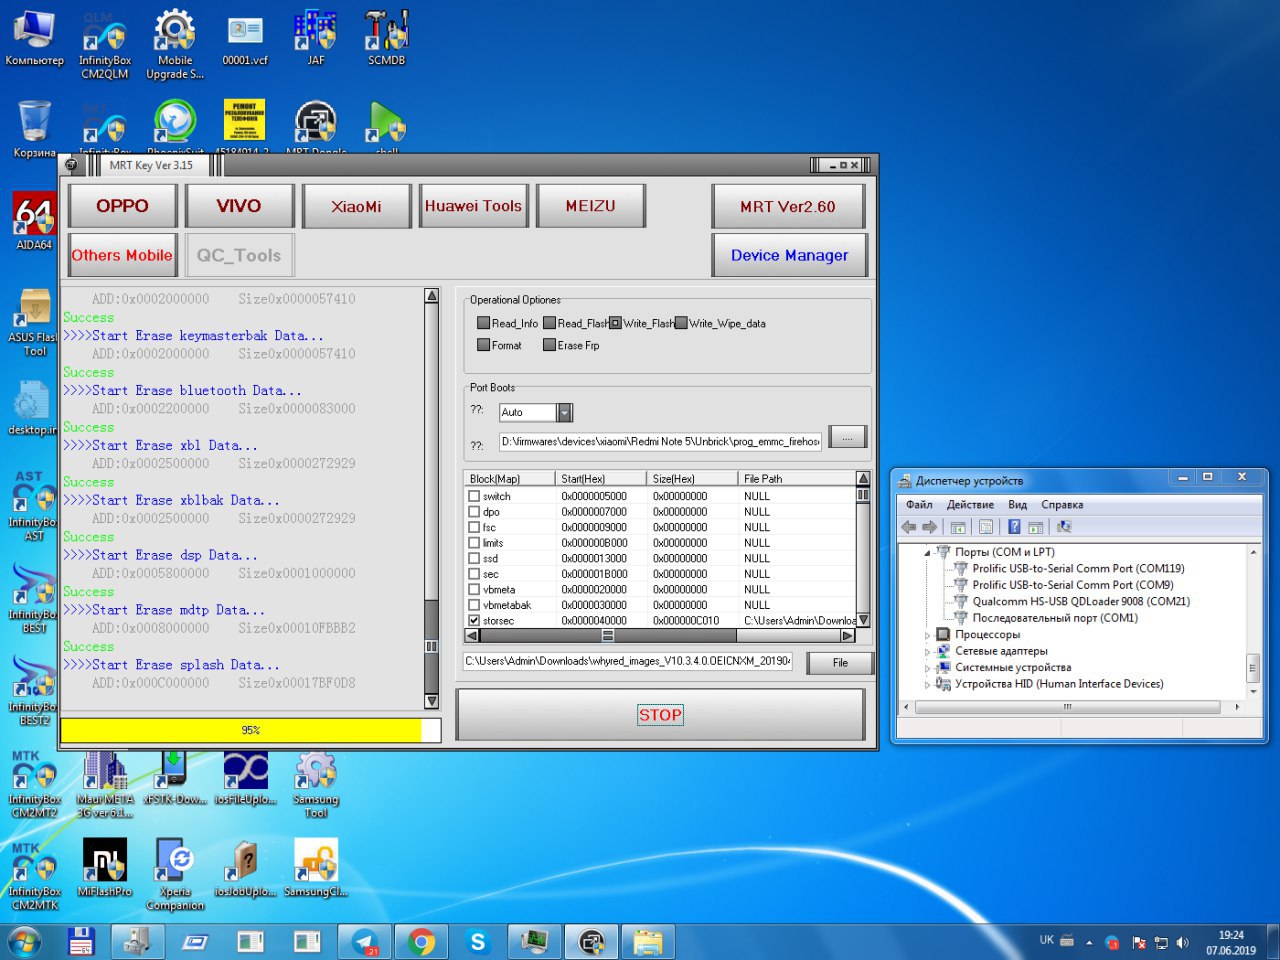1280x960 pixels.
Task: Open the OPPO tools section
Action: coord(122,206)
